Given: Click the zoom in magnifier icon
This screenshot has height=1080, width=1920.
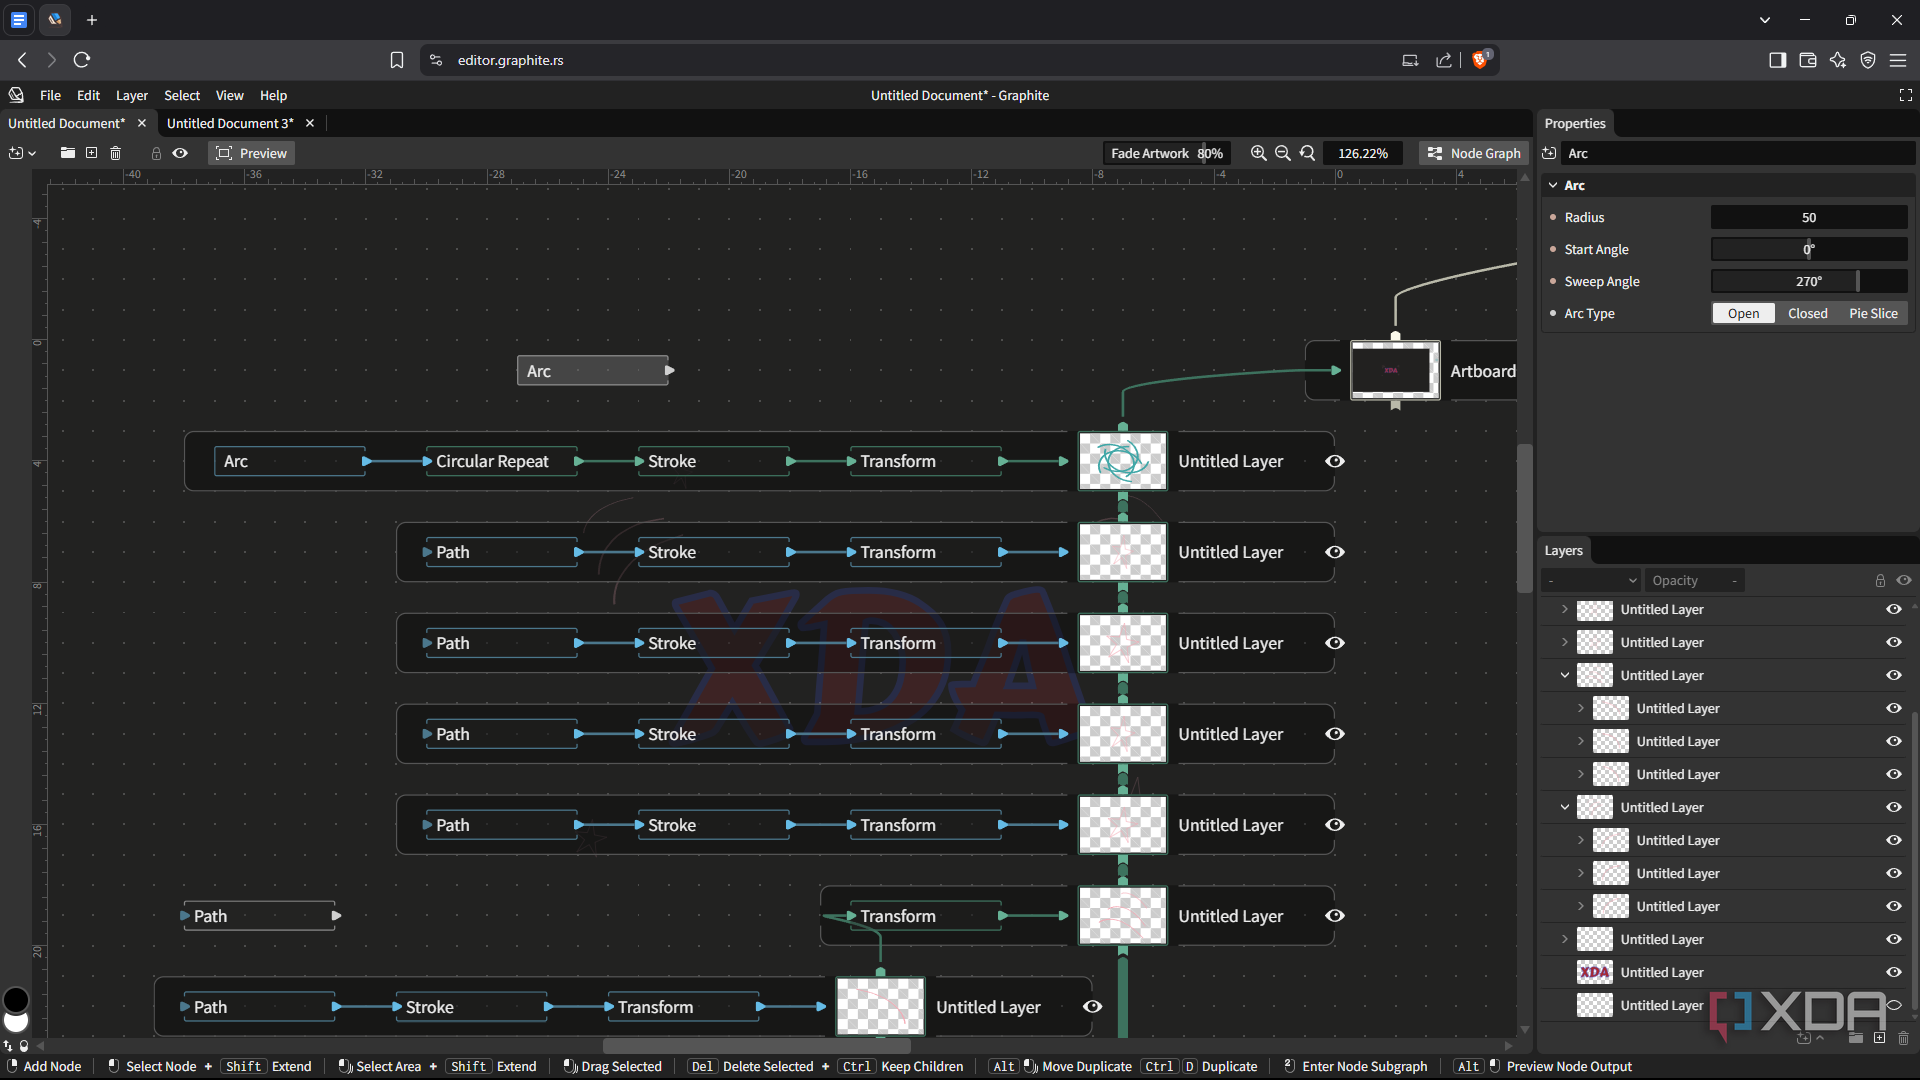Looking at the screenshot, I should click(x=1259, y=153).
